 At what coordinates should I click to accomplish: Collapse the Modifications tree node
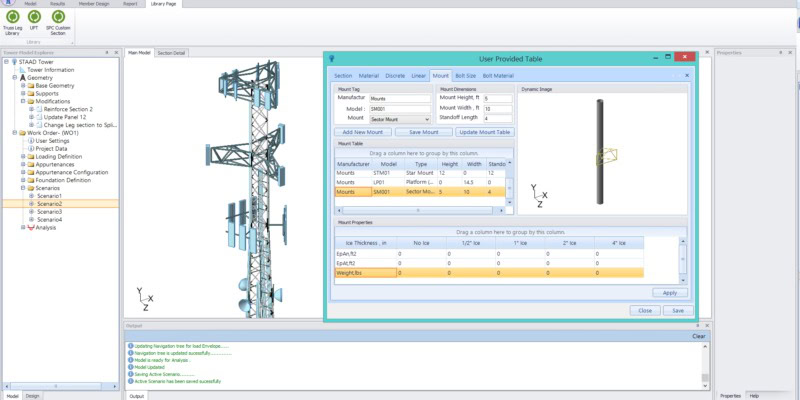click(22, 101)
